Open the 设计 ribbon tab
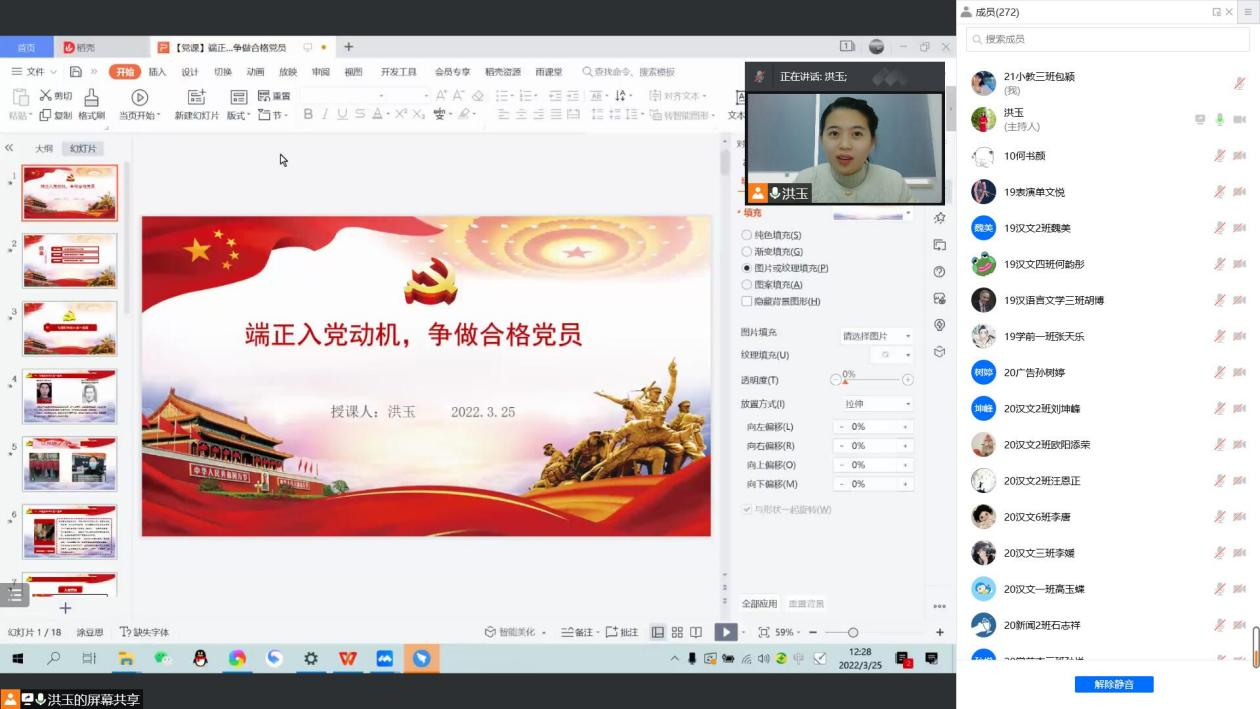This screenshot has height=709, width=1260. pos(190,72)
